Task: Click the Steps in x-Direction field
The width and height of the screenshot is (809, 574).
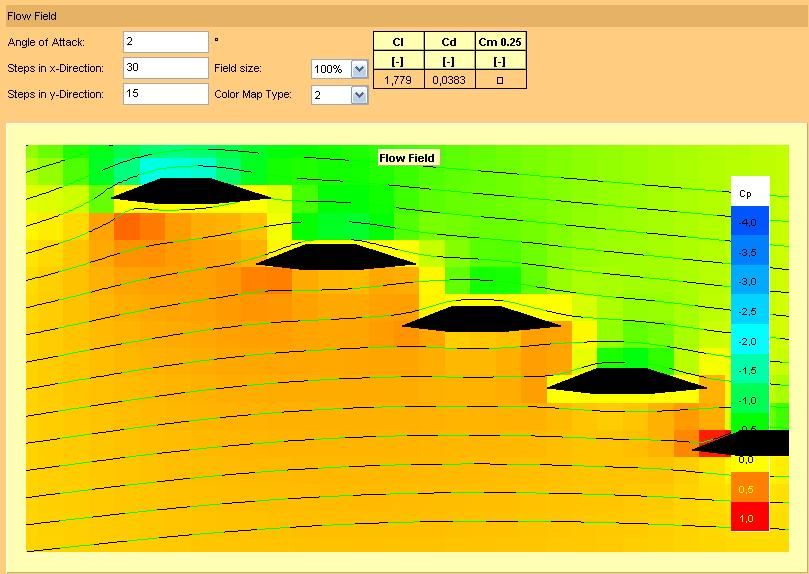Action: click(x=166, y=68)
